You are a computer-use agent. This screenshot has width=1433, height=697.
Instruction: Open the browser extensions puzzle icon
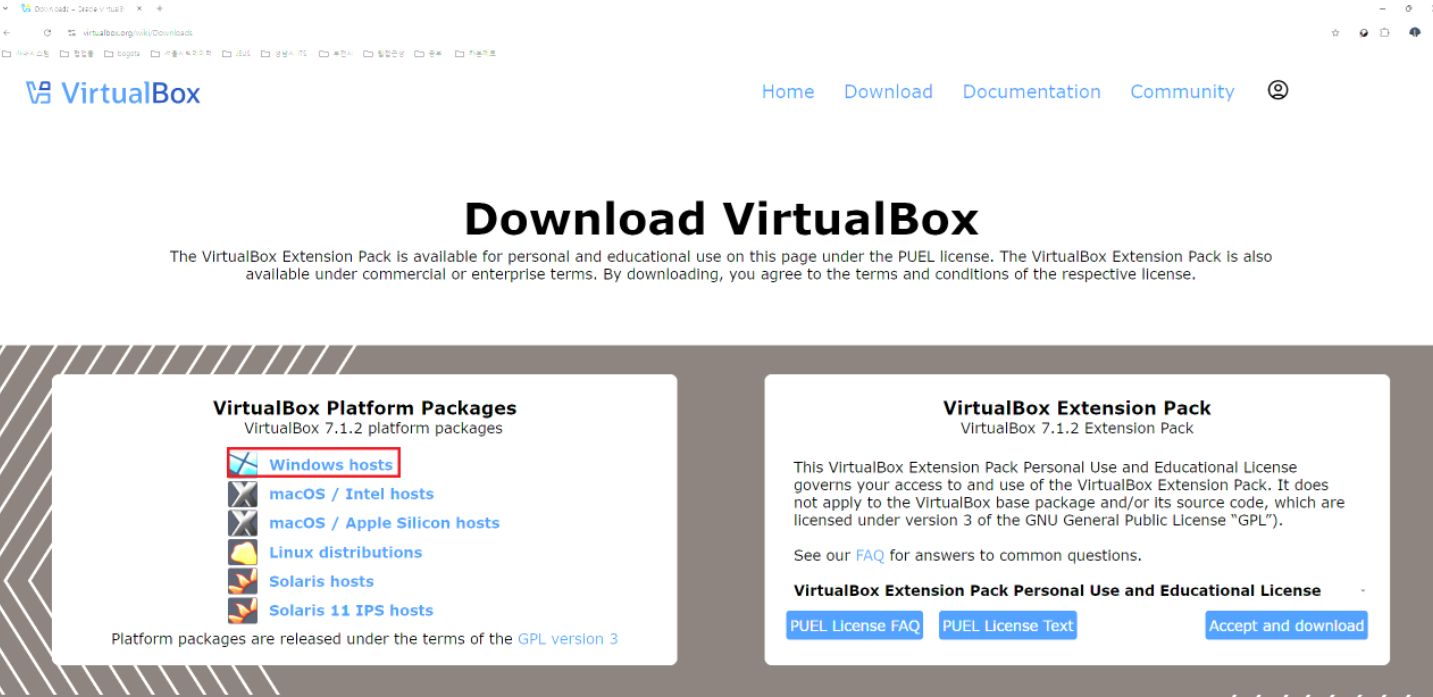pos(1384,33)
